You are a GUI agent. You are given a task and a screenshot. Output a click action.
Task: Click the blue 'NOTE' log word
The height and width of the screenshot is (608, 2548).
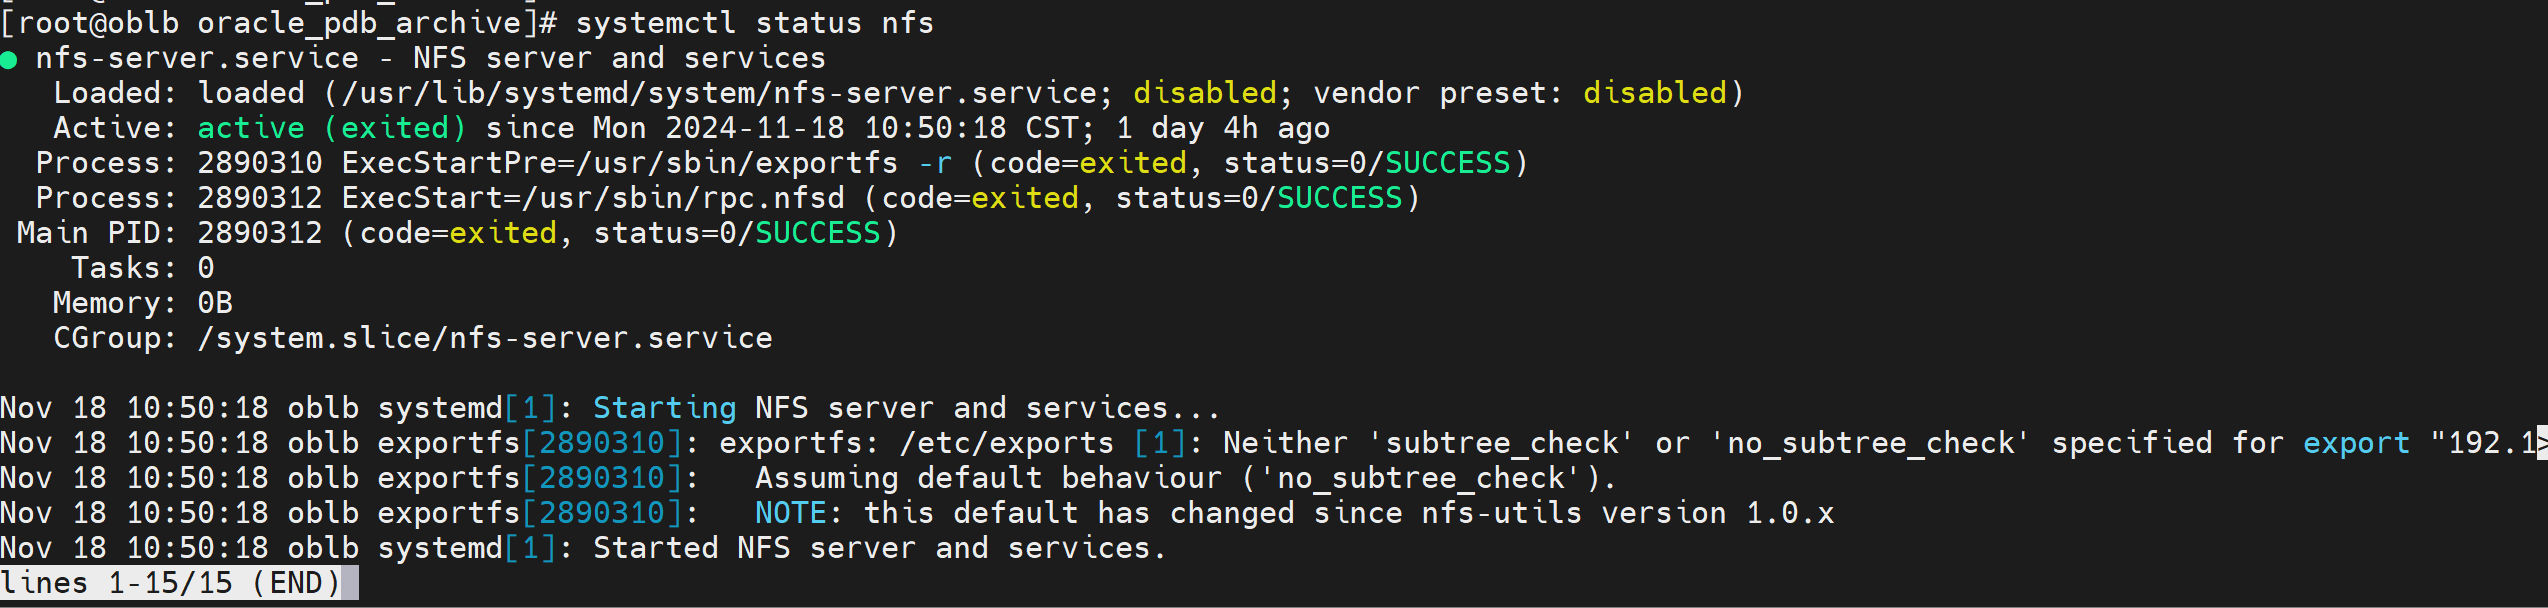click(791, 513)
